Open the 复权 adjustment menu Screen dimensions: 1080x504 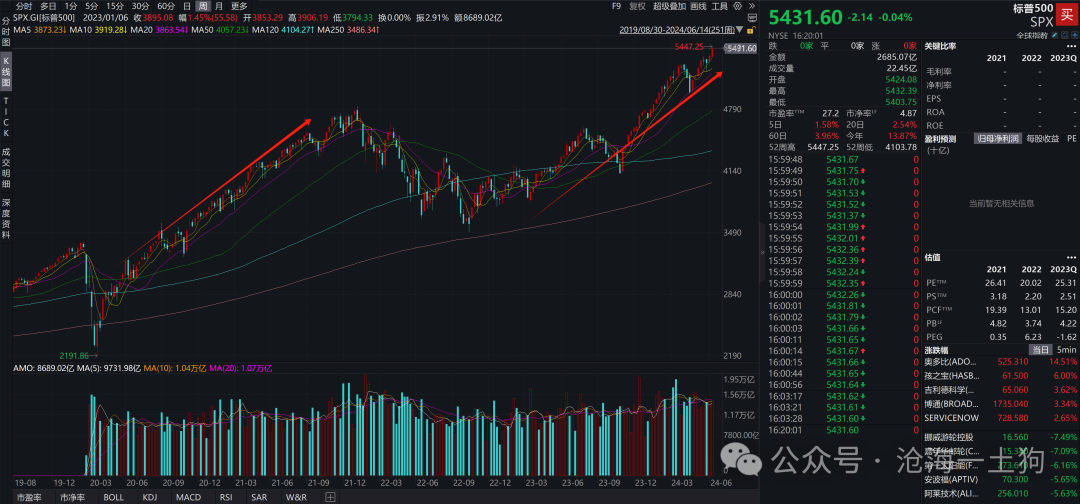pyautogui.click(x=638, y=6)
